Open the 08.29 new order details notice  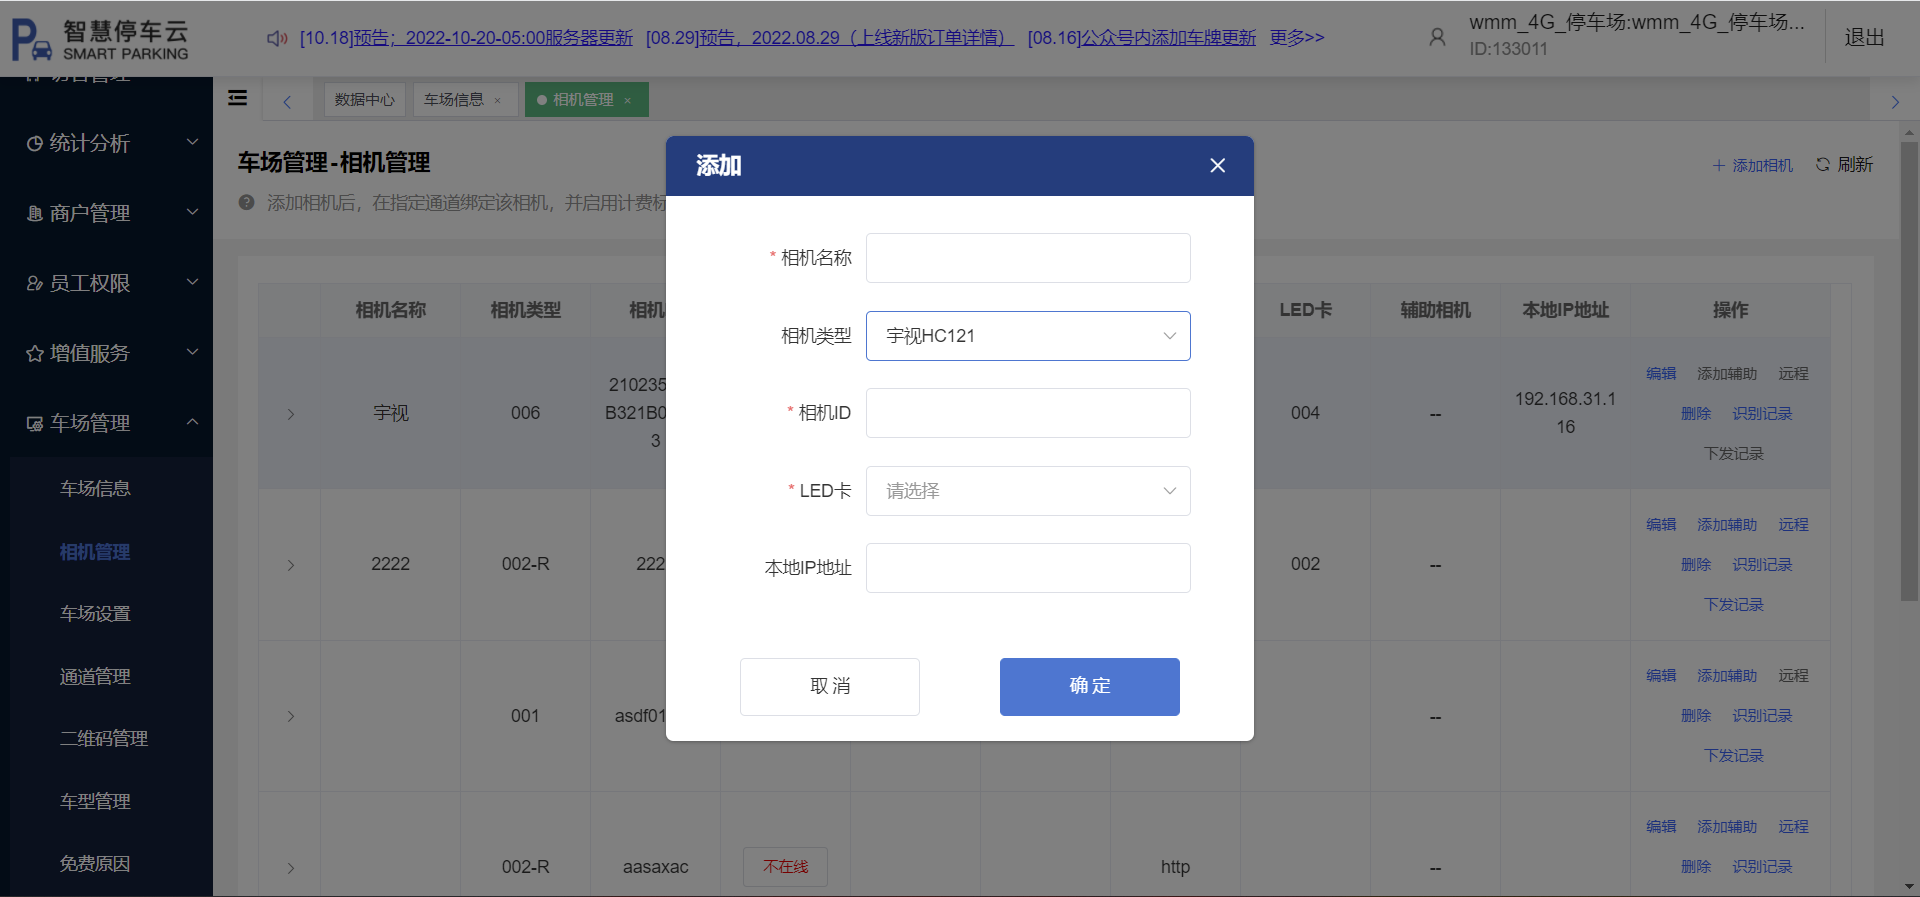tap(829, 38)
